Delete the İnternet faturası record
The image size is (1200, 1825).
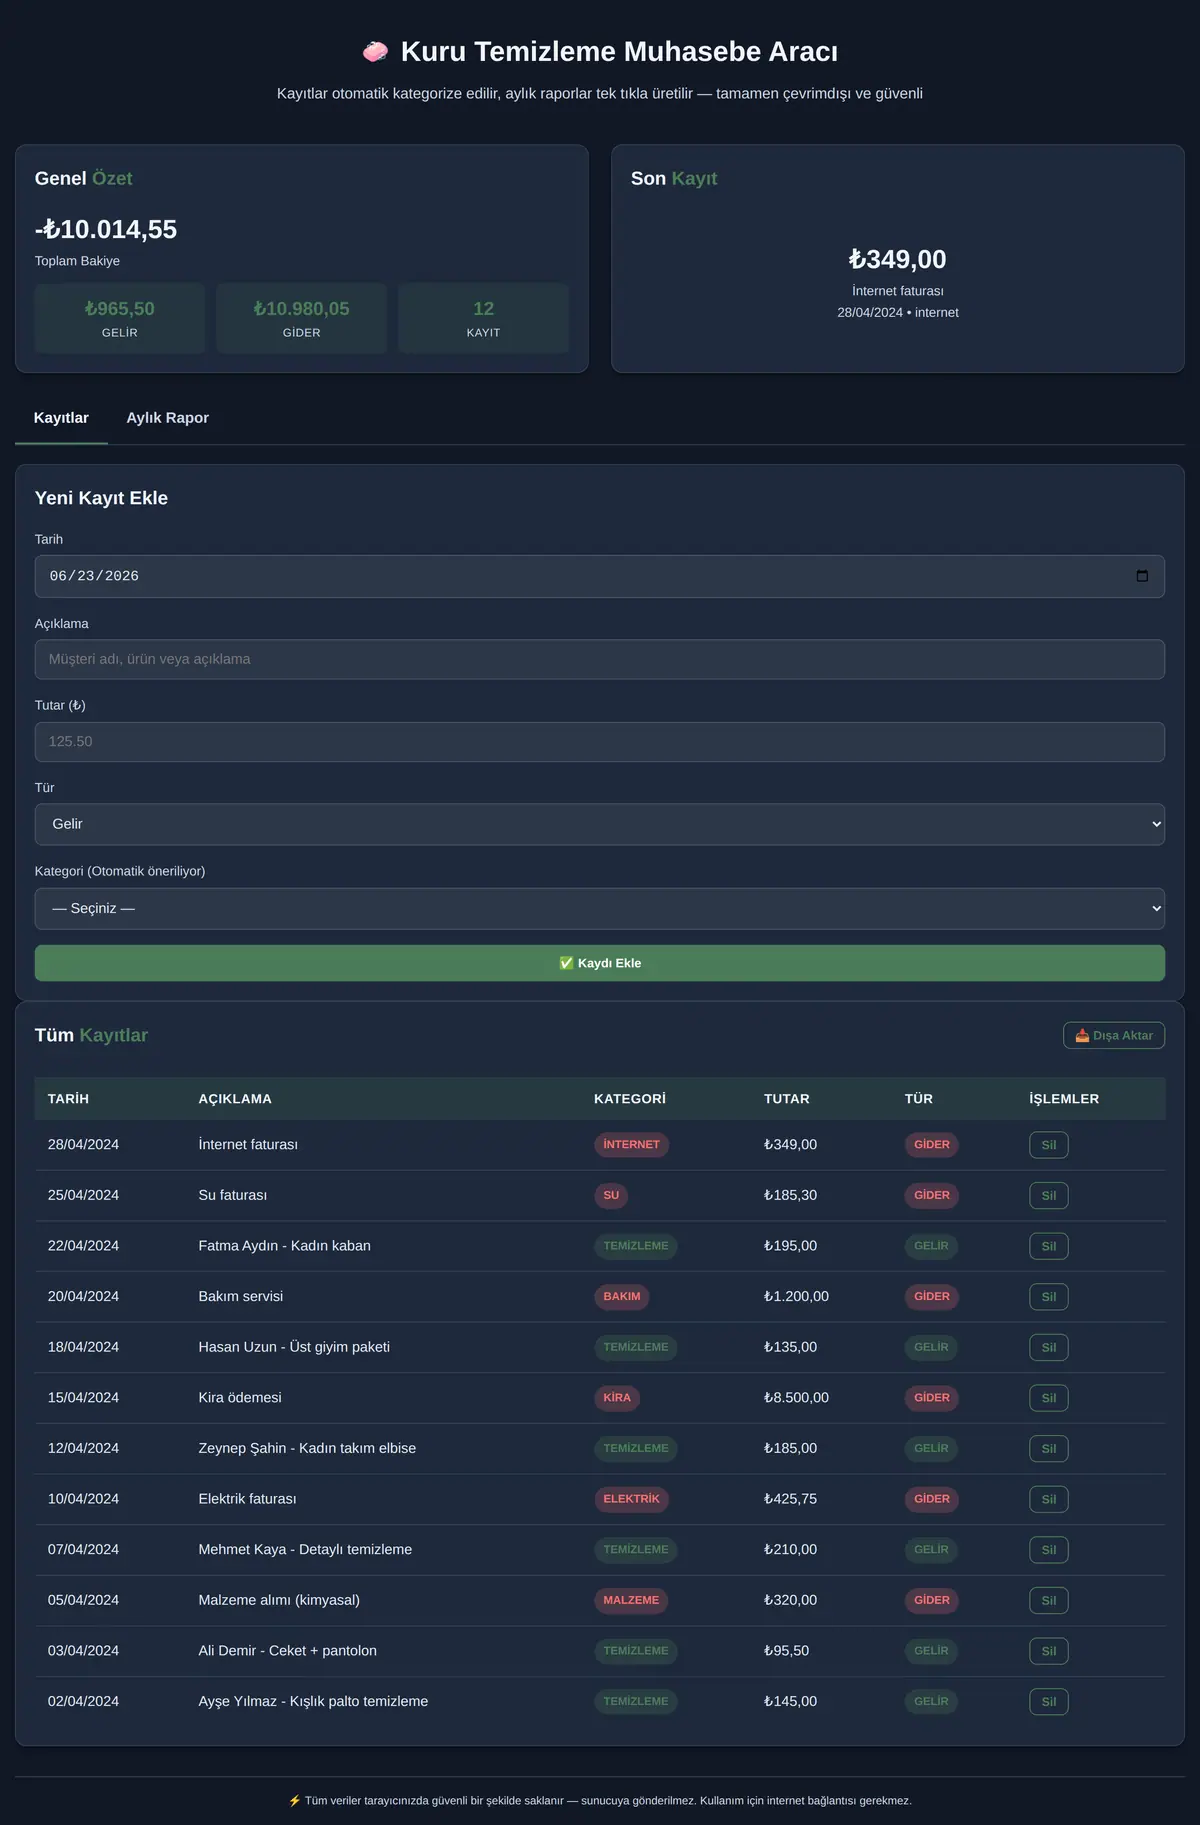click(x=1048, y=1145)
